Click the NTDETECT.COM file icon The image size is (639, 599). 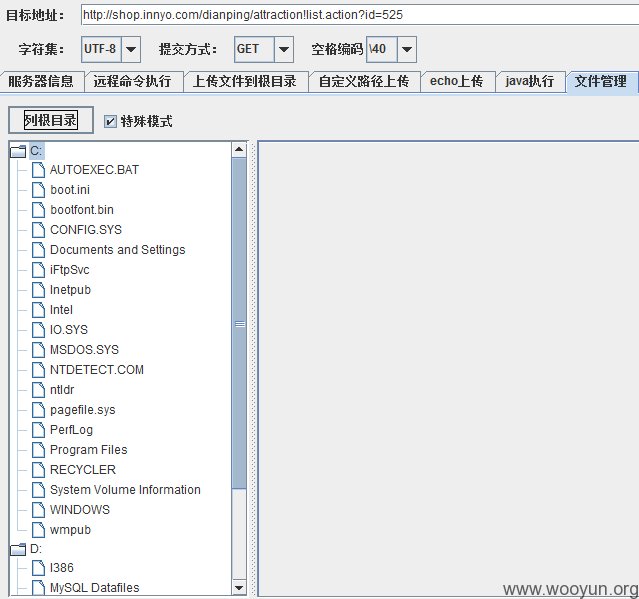click(38, 369)
